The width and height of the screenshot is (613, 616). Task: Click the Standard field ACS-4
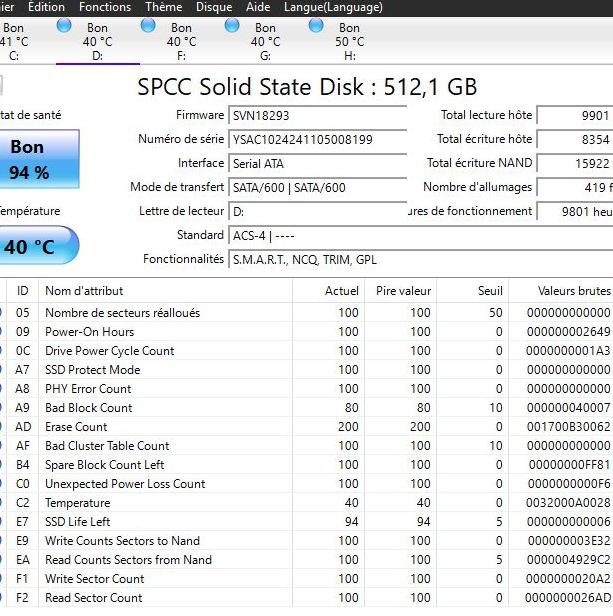pyautogui.click(x=420, y=236)
